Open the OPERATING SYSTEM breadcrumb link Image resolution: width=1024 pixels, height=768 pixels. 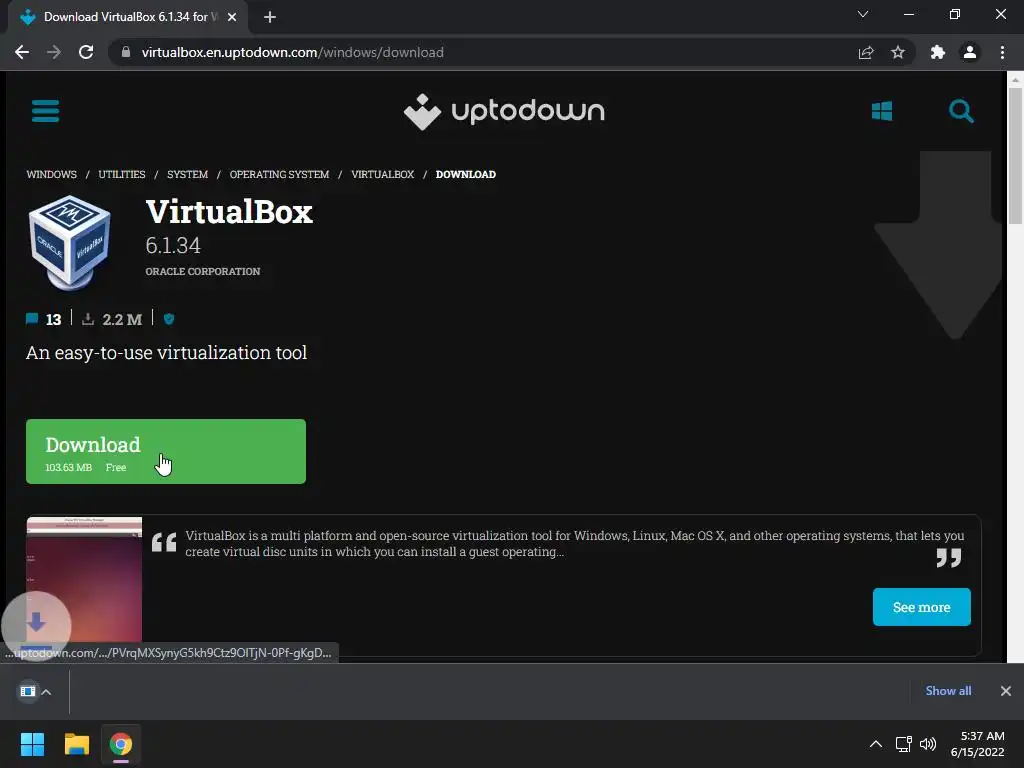(x=280, y=174)
